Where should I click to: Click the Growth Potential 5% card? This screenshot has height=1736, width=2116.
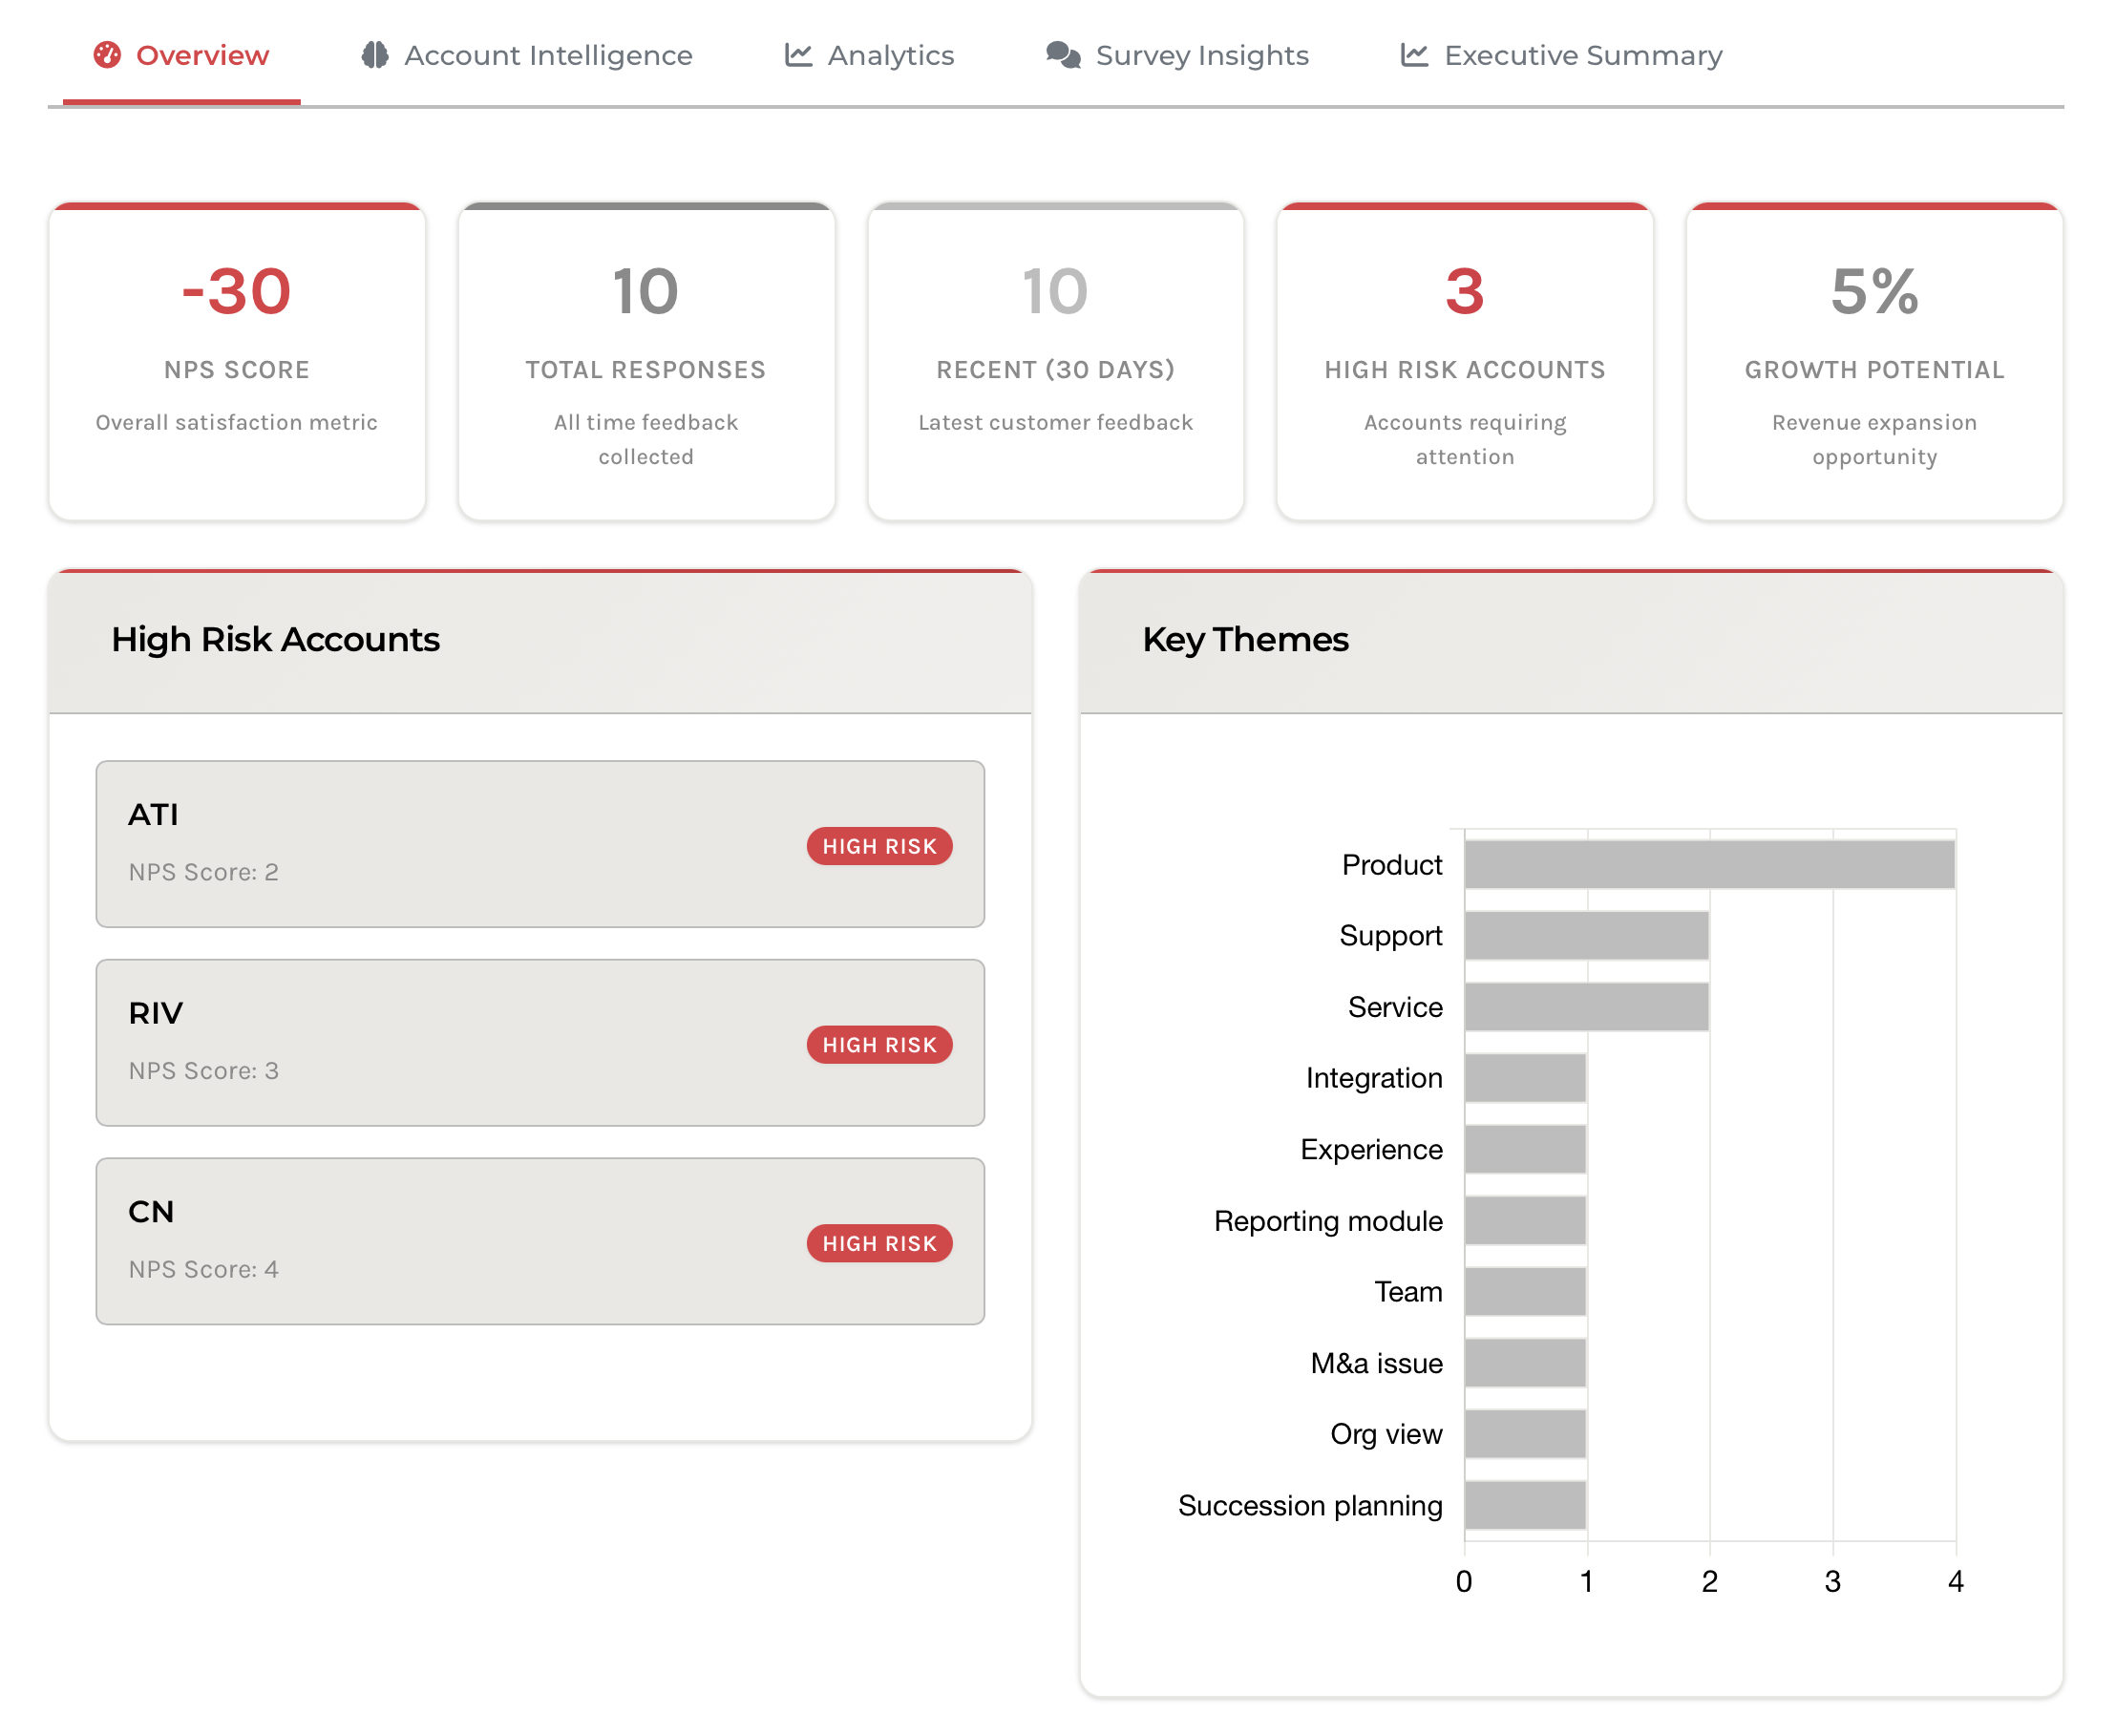pos(1873,361)
